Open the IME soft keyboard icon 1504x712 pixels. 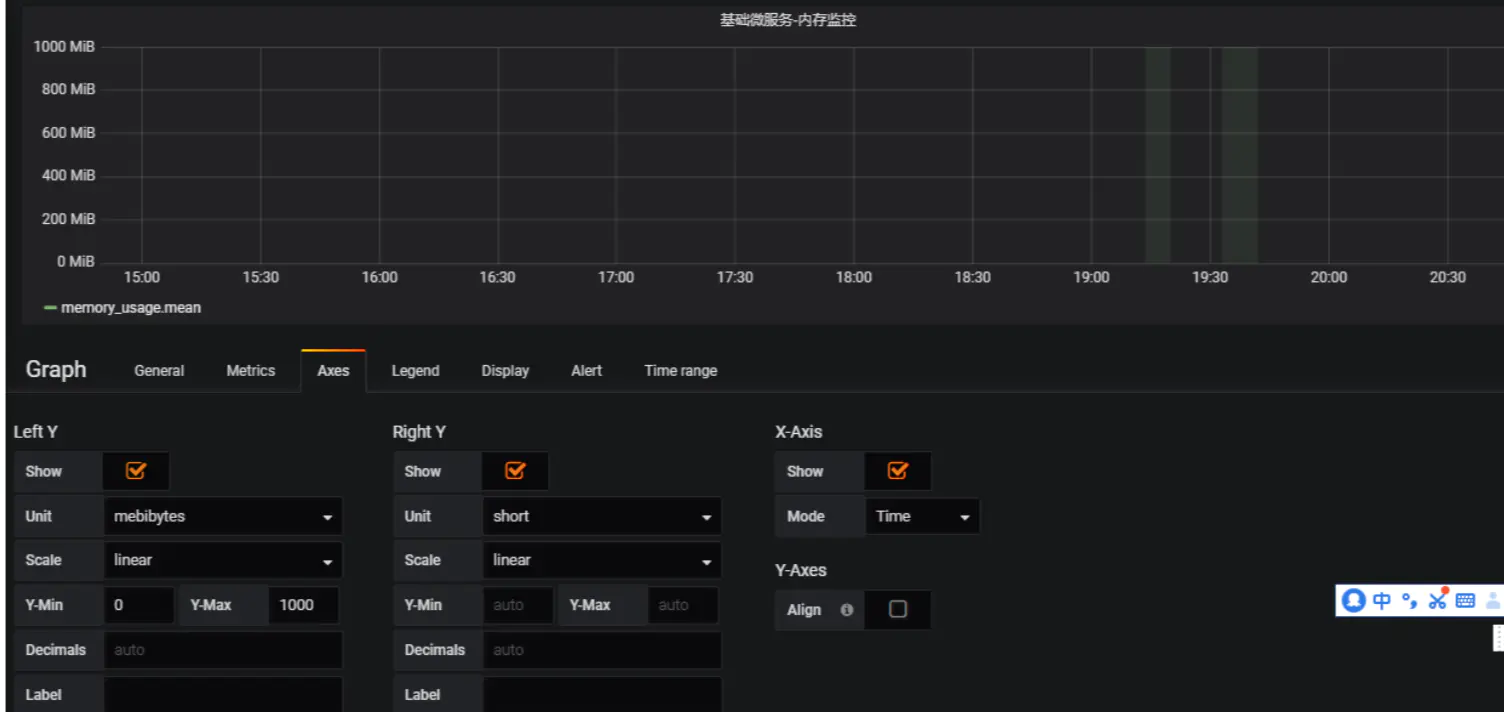click(1465, 600)
